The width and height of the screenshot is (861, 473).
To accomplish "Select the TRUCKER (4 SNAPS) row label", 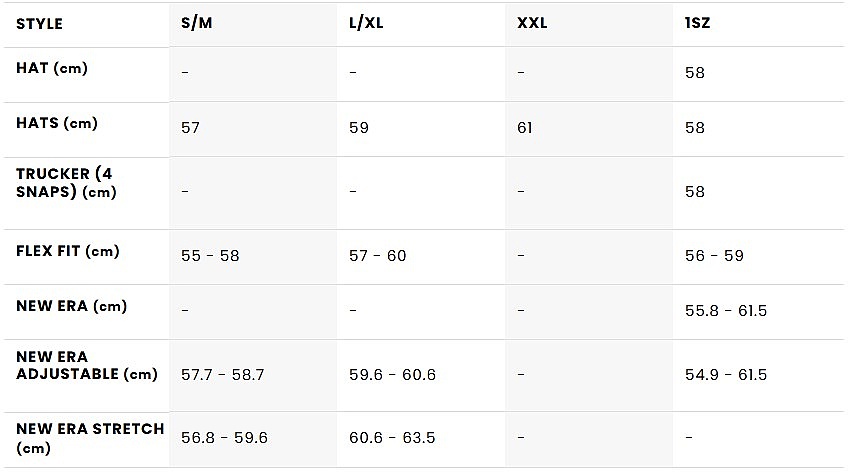I will point(66,183).
